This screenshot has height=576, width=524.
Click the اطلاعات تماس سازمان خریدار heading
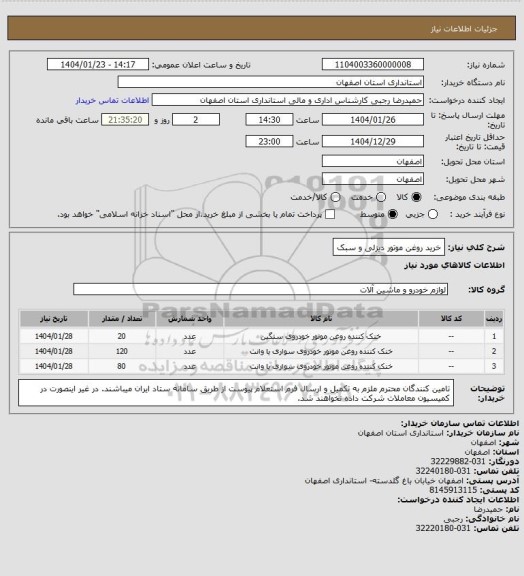pyautogui.click(x=460, y=423)
